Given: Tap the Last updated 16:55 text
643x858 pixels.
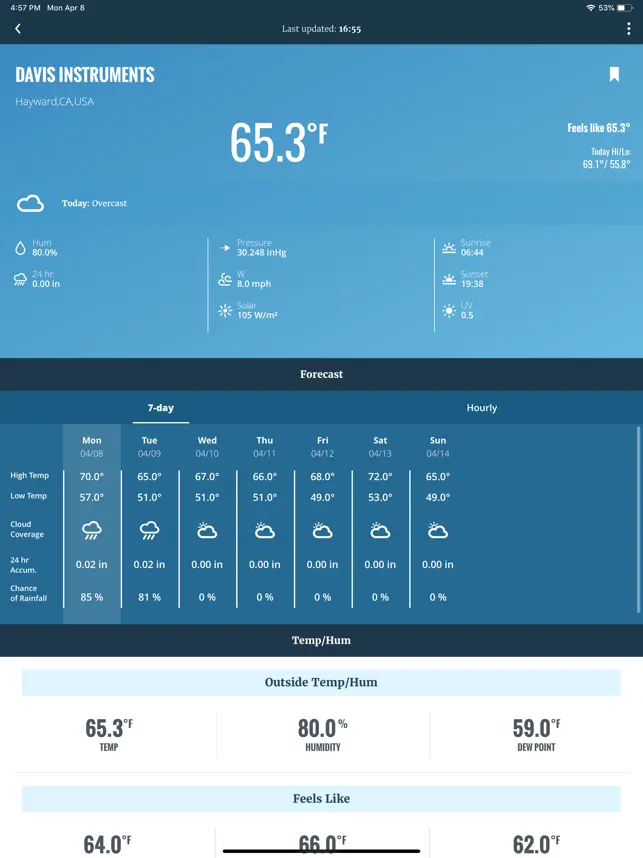Looking at the screenshot, I should pos(321,29).
